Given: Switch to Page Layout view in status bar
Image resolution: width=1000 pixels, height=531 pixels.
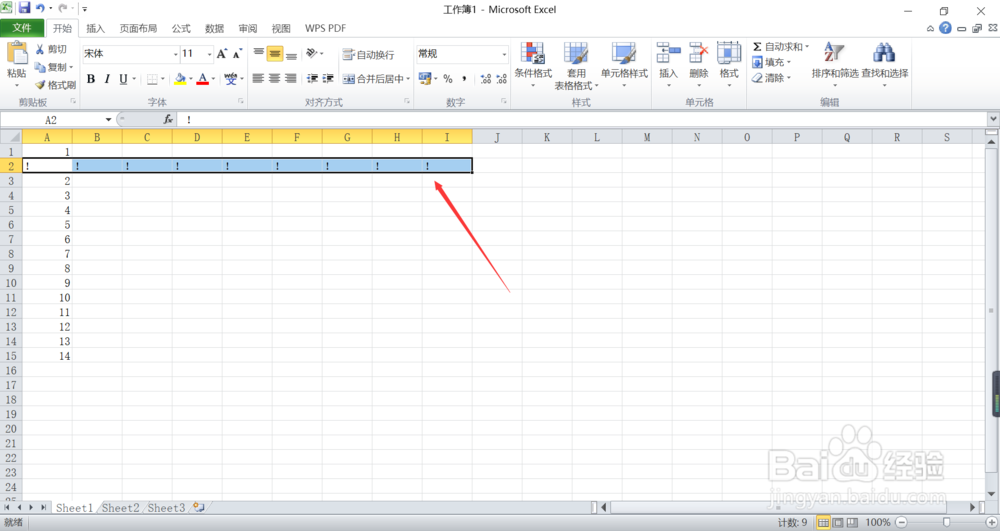Looking at the screenshot, I should pos(838,522).
